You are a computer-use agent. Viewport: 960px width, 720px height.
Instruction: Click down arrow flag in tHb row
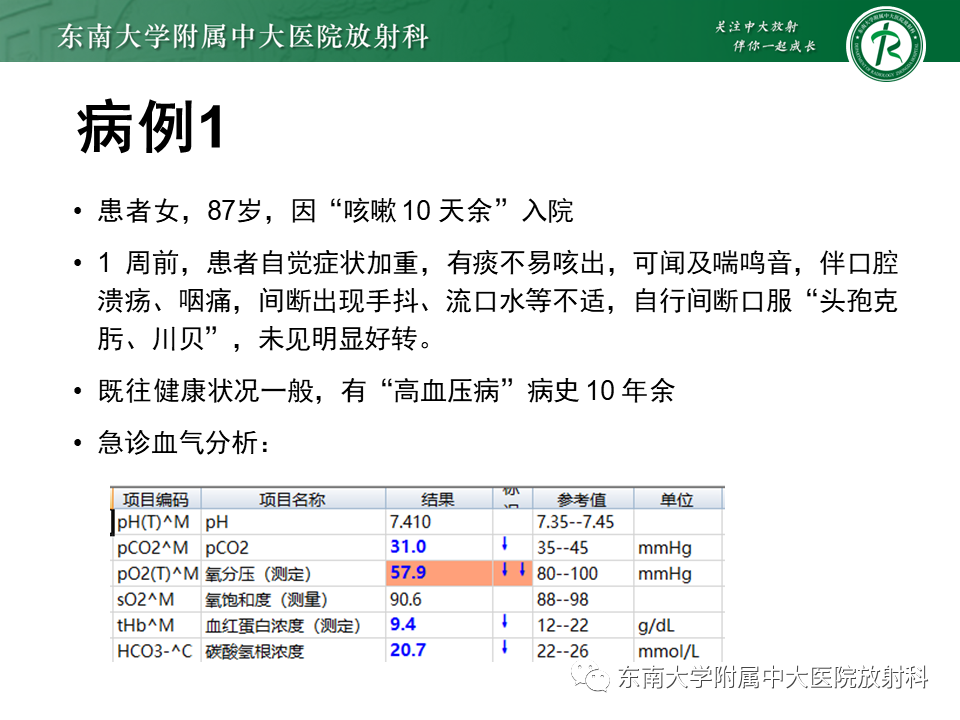tap(504, 621)
